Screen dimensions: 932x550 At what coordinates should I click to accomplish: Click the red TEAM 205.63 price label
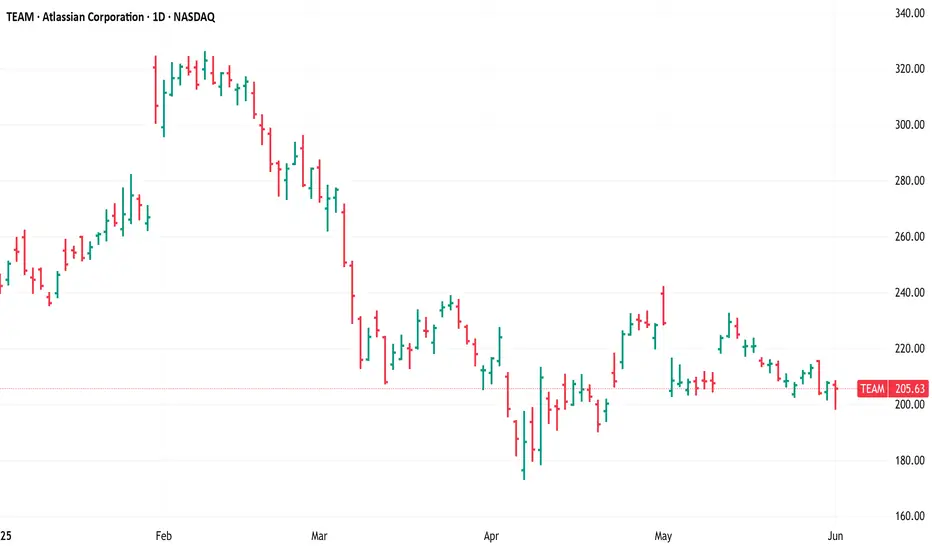click(892, 389)
